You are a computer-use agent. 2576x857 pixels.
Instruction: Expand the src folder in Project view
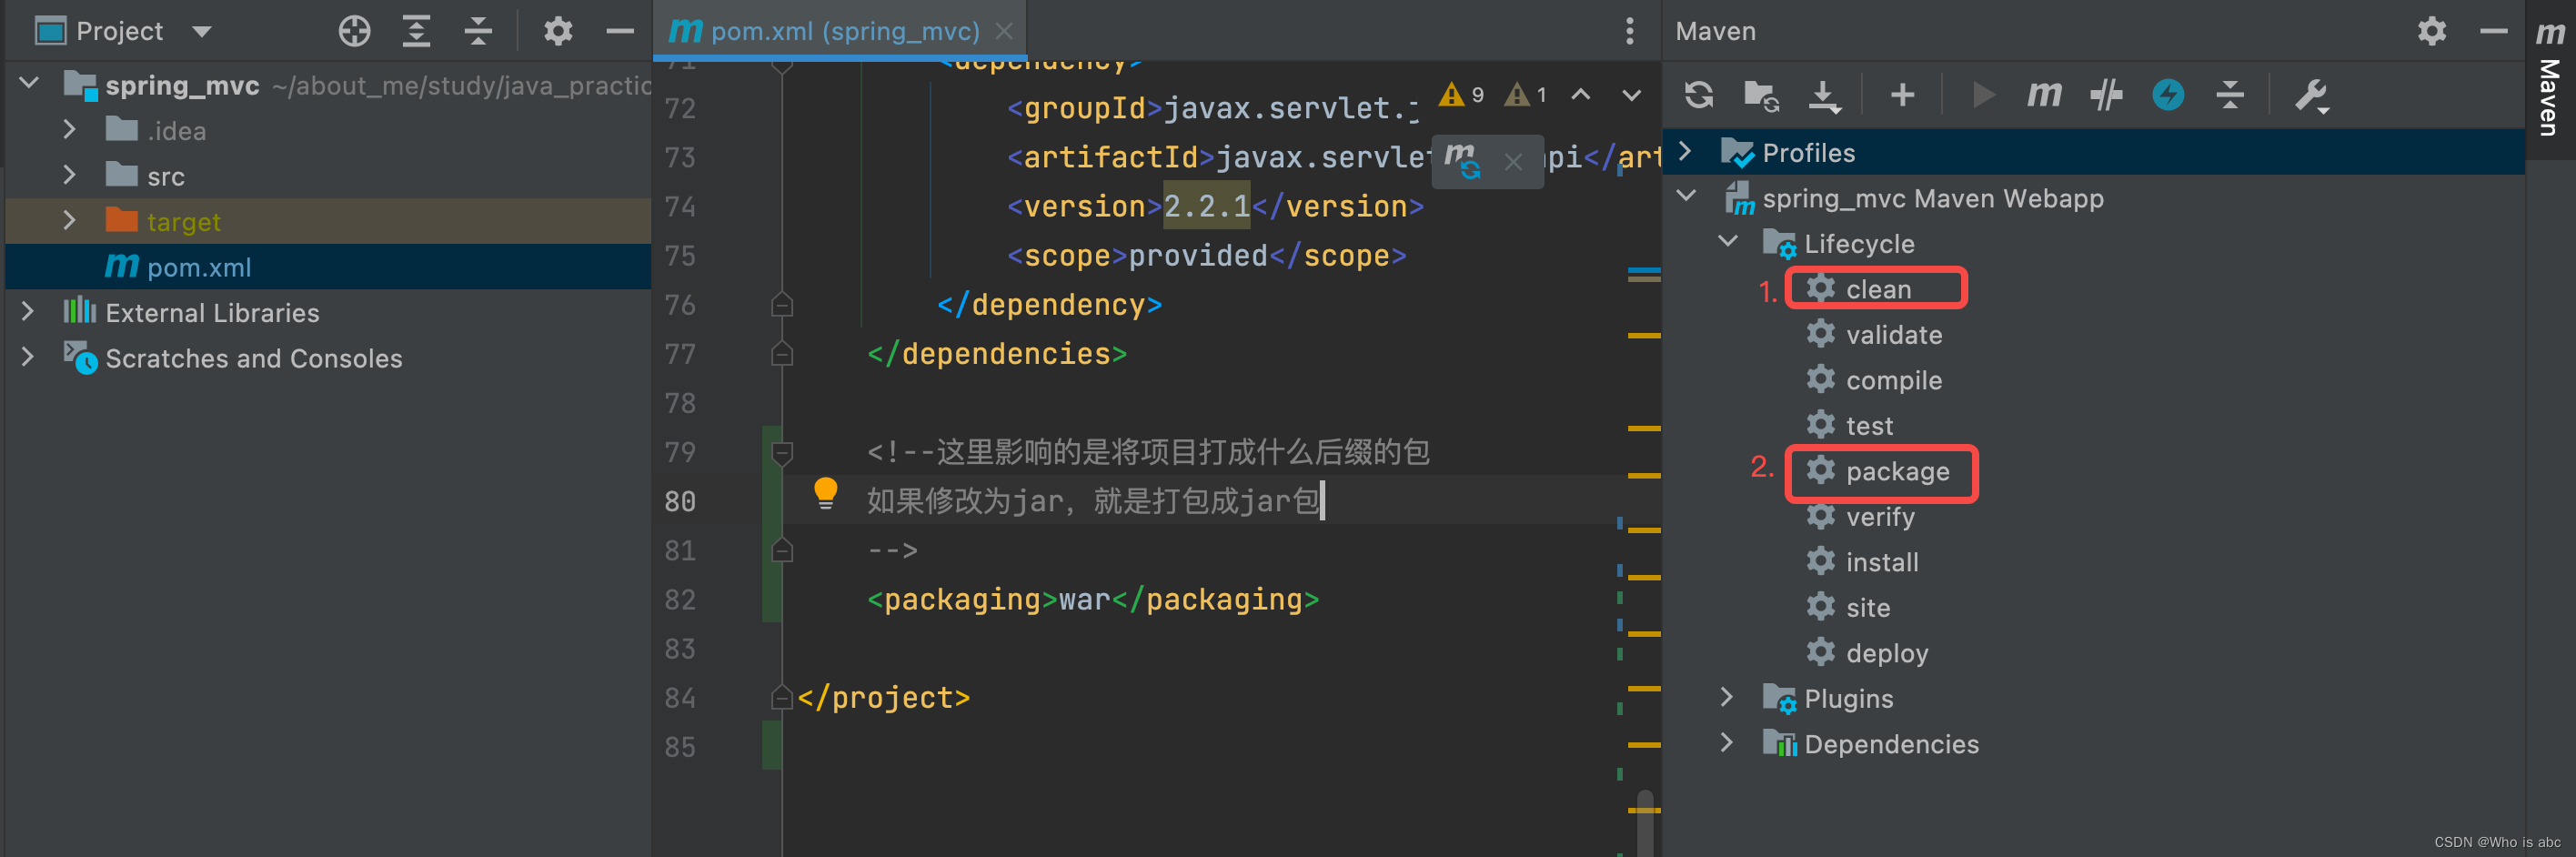pyautogui.click(x=68, y=175)
